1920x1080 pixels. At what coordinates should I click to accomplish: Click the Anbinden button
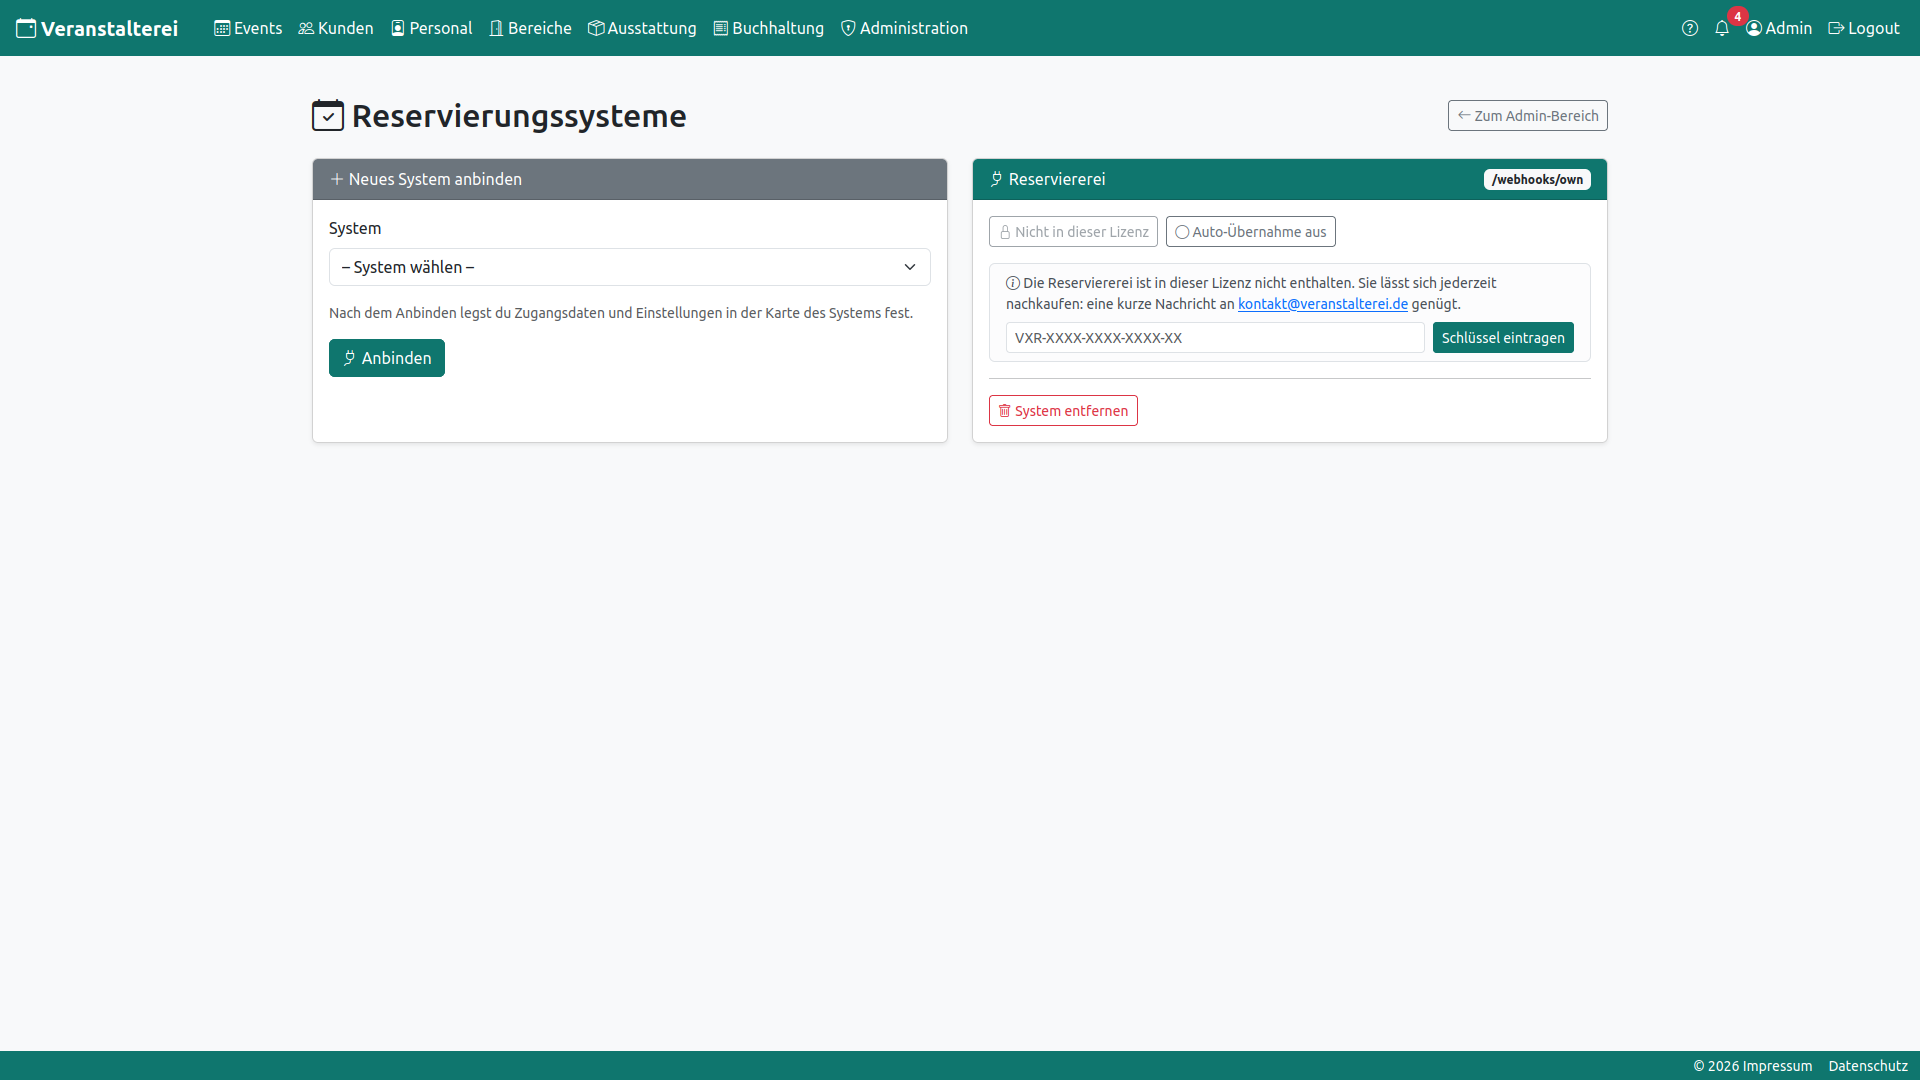[386, 358]
